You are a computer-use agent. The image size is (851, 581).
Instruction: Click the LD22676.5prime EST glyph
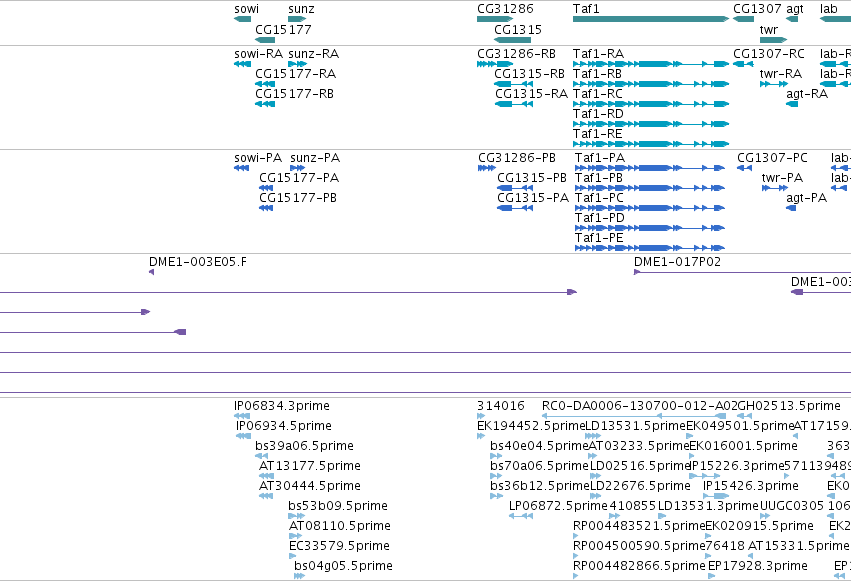click(x=595, y=496)
